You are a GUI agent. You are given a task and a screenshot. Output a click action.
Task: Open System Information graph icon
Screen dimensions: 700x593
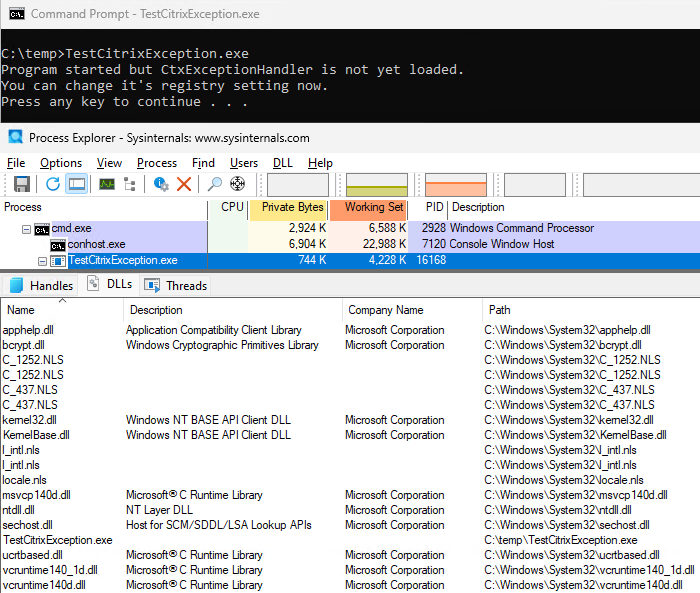pos(107,184)
